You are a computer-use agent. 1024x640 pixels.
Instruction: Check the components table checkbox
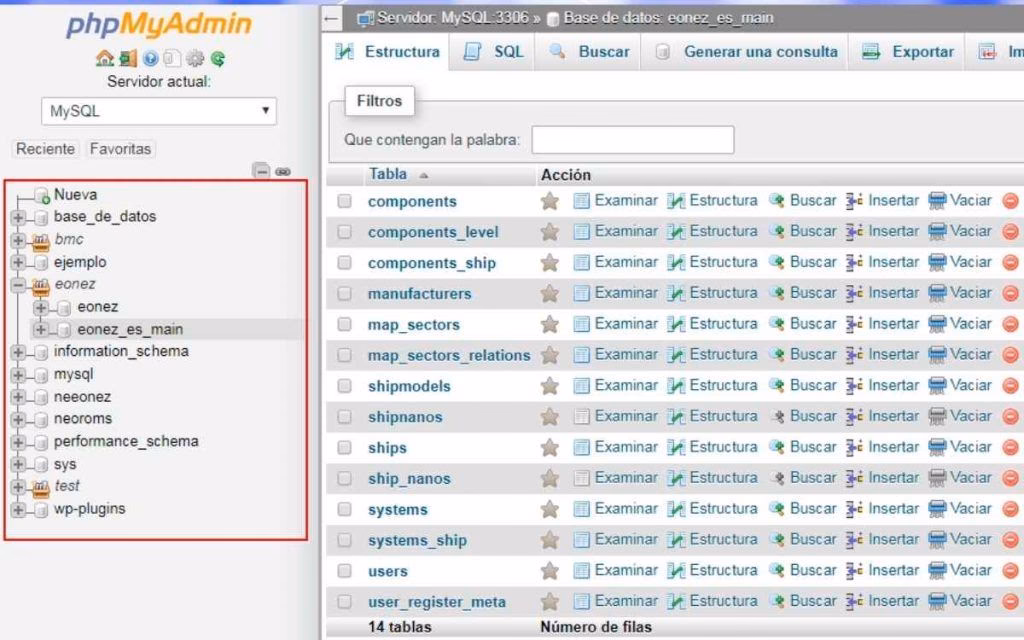(344, 201)
